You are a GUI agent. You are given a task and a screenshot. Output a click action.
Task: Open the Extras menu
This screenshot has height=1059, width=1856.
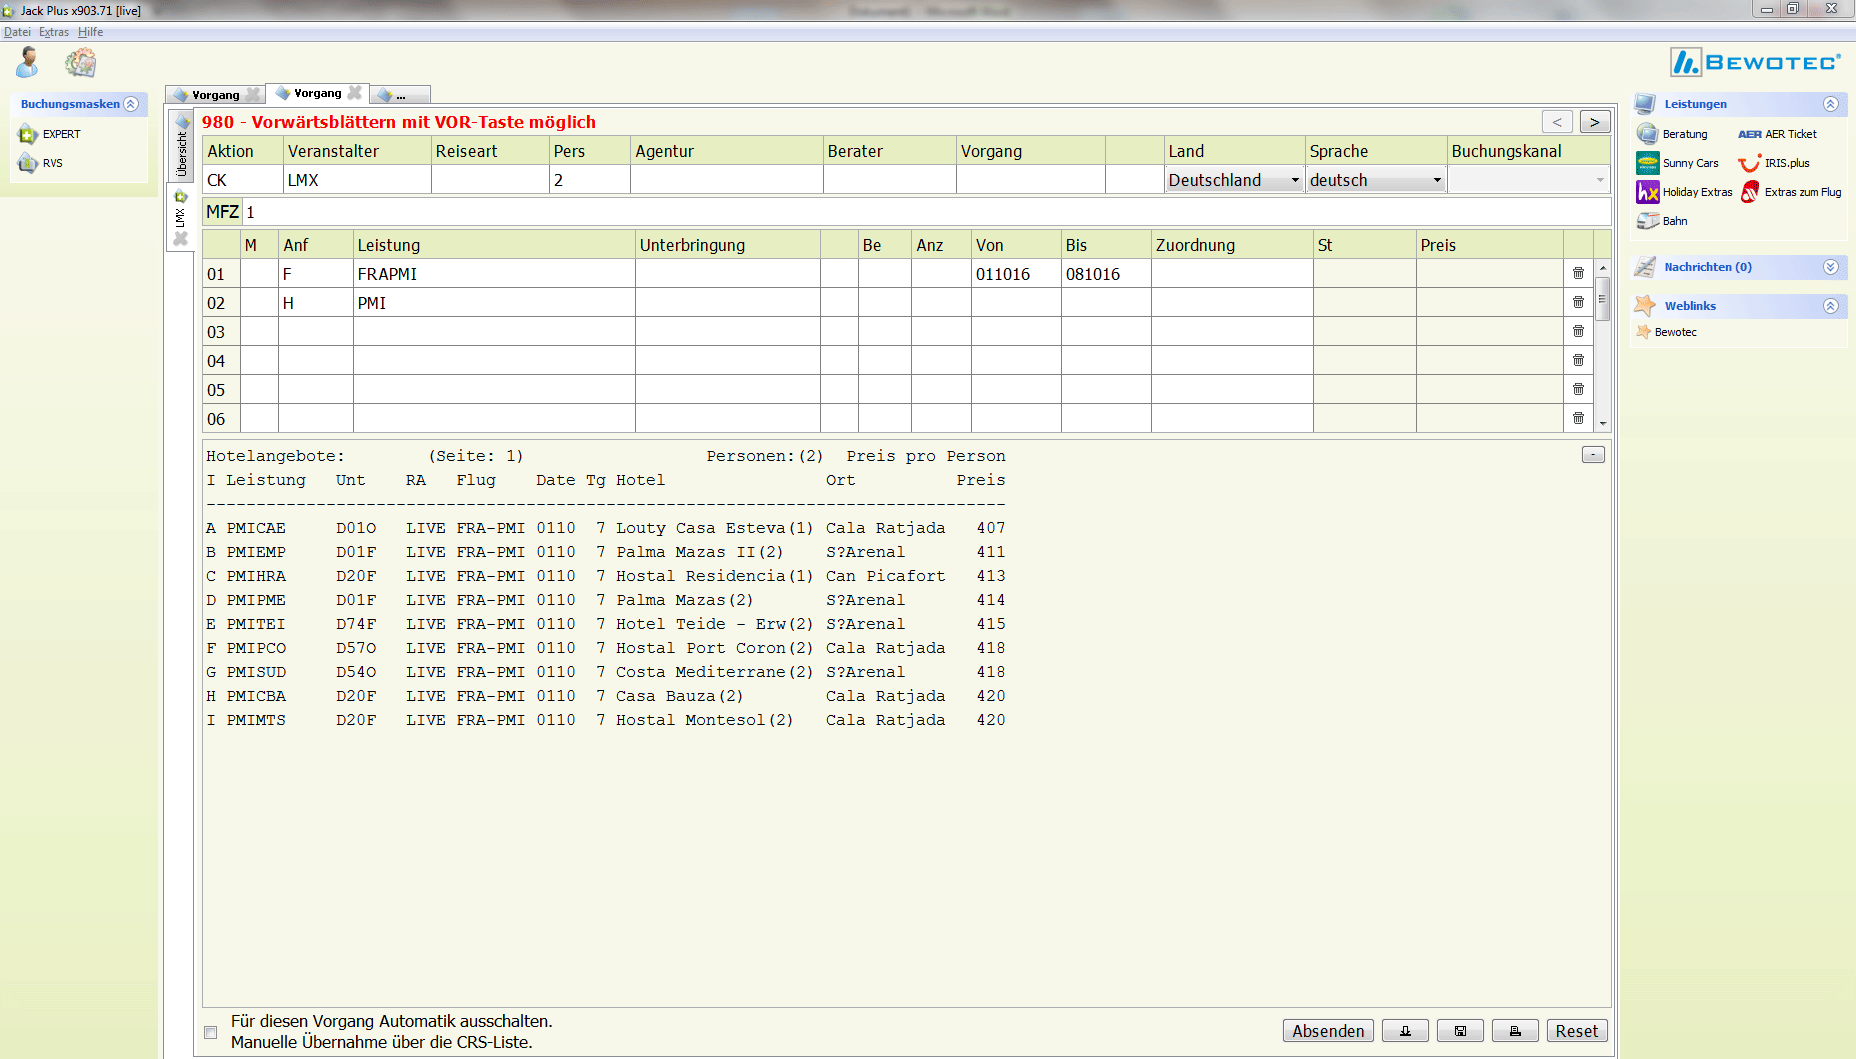tap(54, 32)
